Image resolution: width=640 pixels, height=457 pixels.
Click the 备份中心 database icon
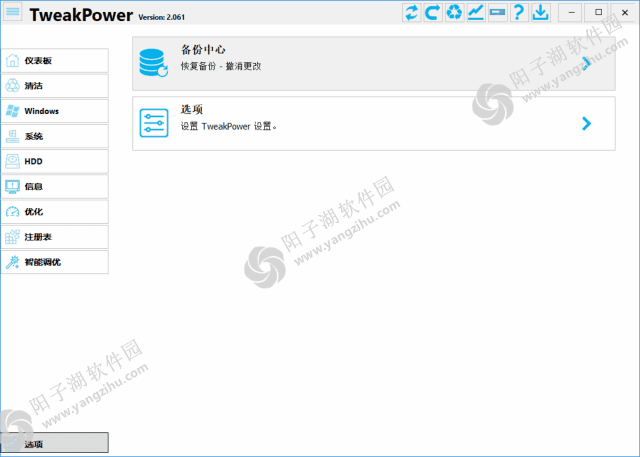[x=153, y=62]
